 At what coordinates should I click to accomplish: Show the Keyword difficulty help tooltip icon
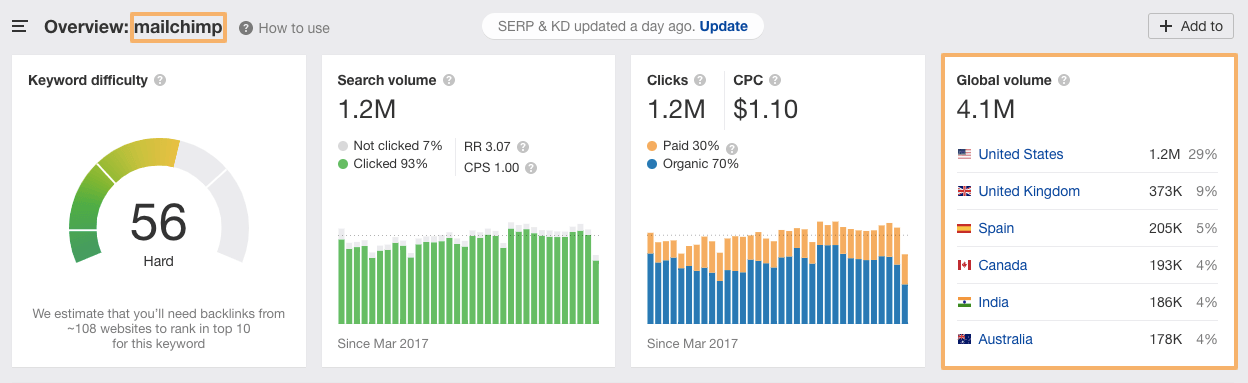pyautogui.click(x=160, y=80)
